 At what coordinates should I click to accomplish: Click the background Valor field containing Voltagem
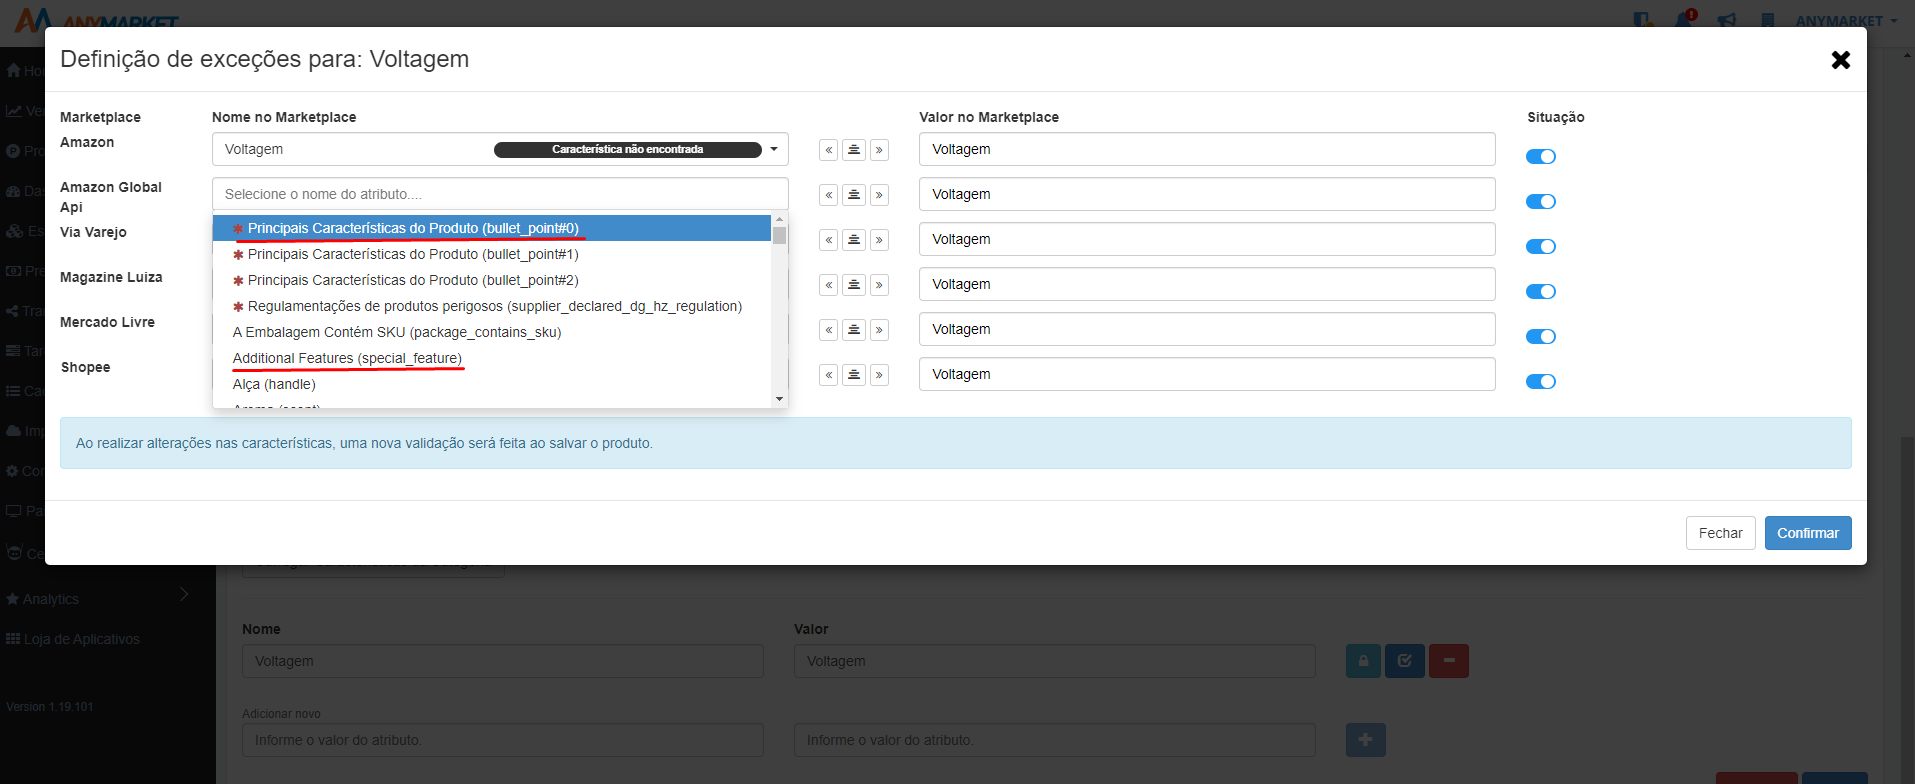point(1055,661)
